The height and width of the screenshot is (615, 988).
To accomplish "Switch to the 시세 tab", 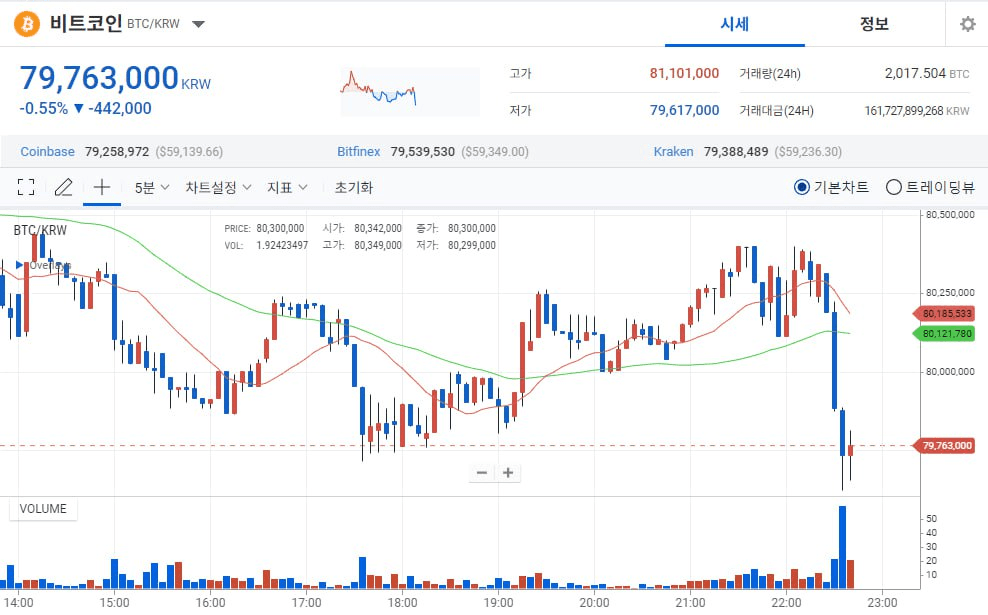I will point(735,24).
